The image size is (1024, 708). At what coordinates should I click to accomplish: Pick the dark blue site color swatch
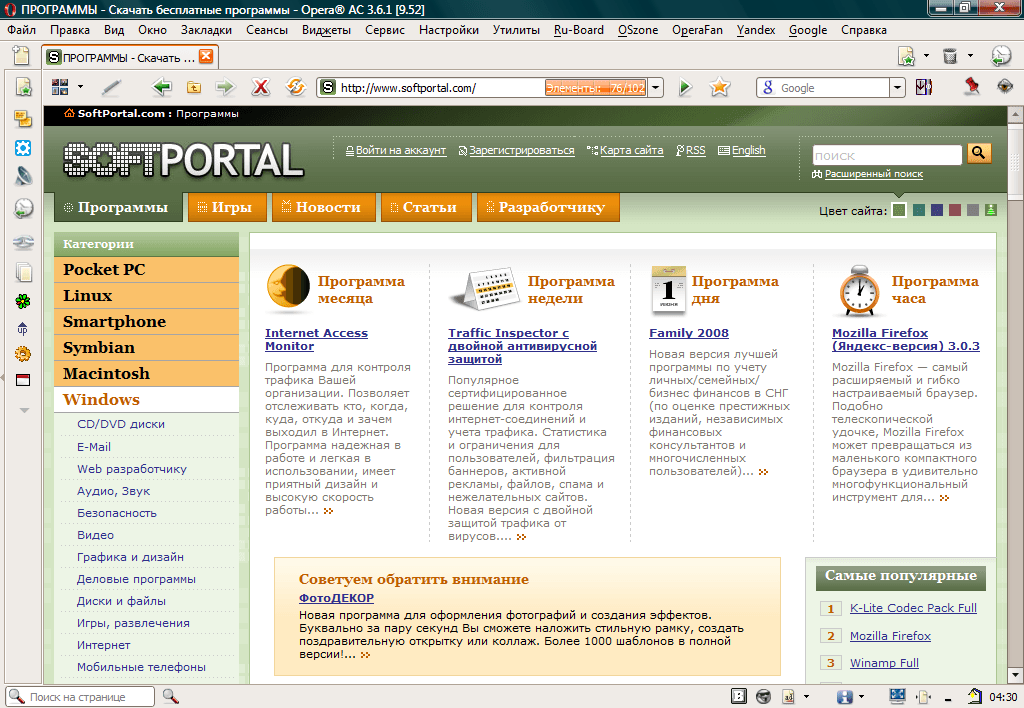936,210
